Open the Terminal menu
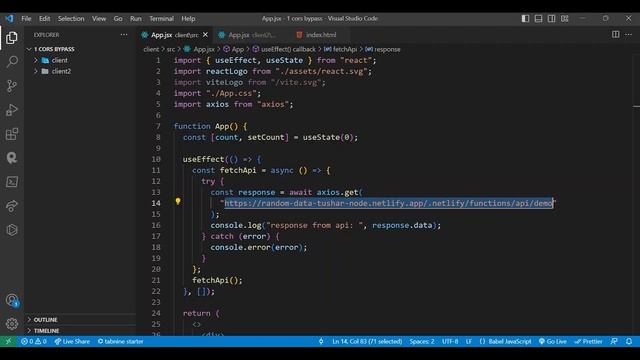This screenshot has width=640, height=360. click(161, 18)
